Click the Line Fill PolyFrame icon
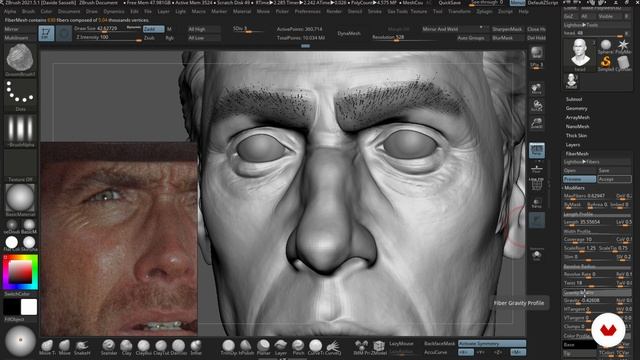640x360 pixels. point(536,184)
